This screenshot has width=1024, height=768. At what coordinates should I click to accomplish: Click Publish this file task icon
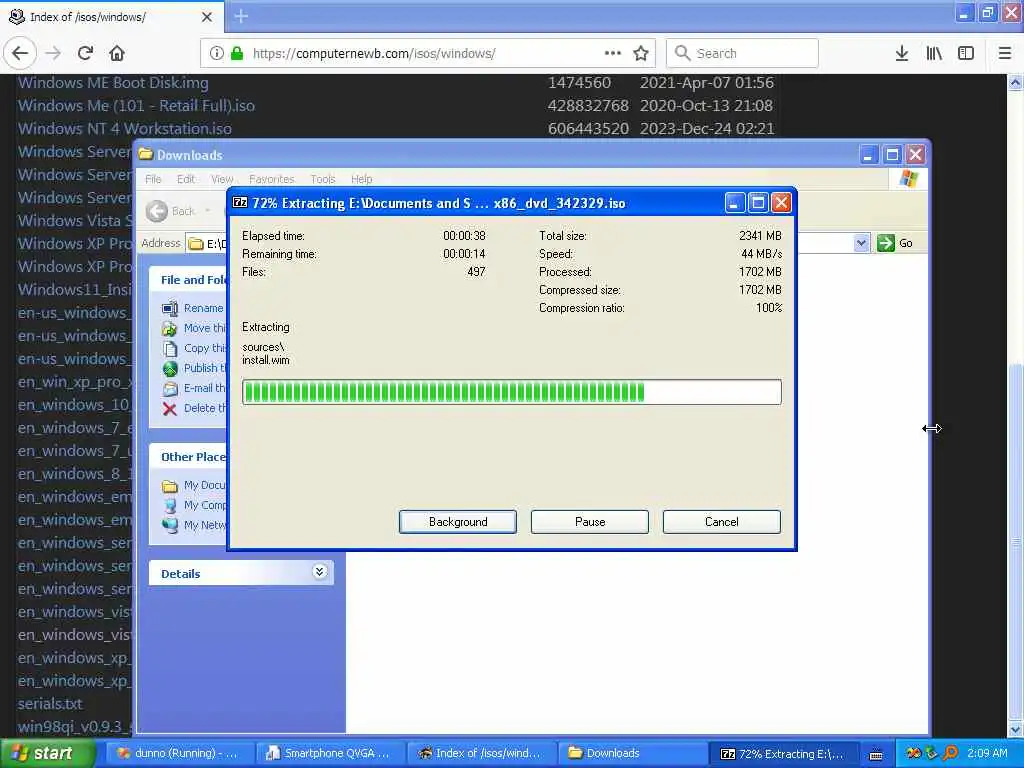[x=170, y=369]
